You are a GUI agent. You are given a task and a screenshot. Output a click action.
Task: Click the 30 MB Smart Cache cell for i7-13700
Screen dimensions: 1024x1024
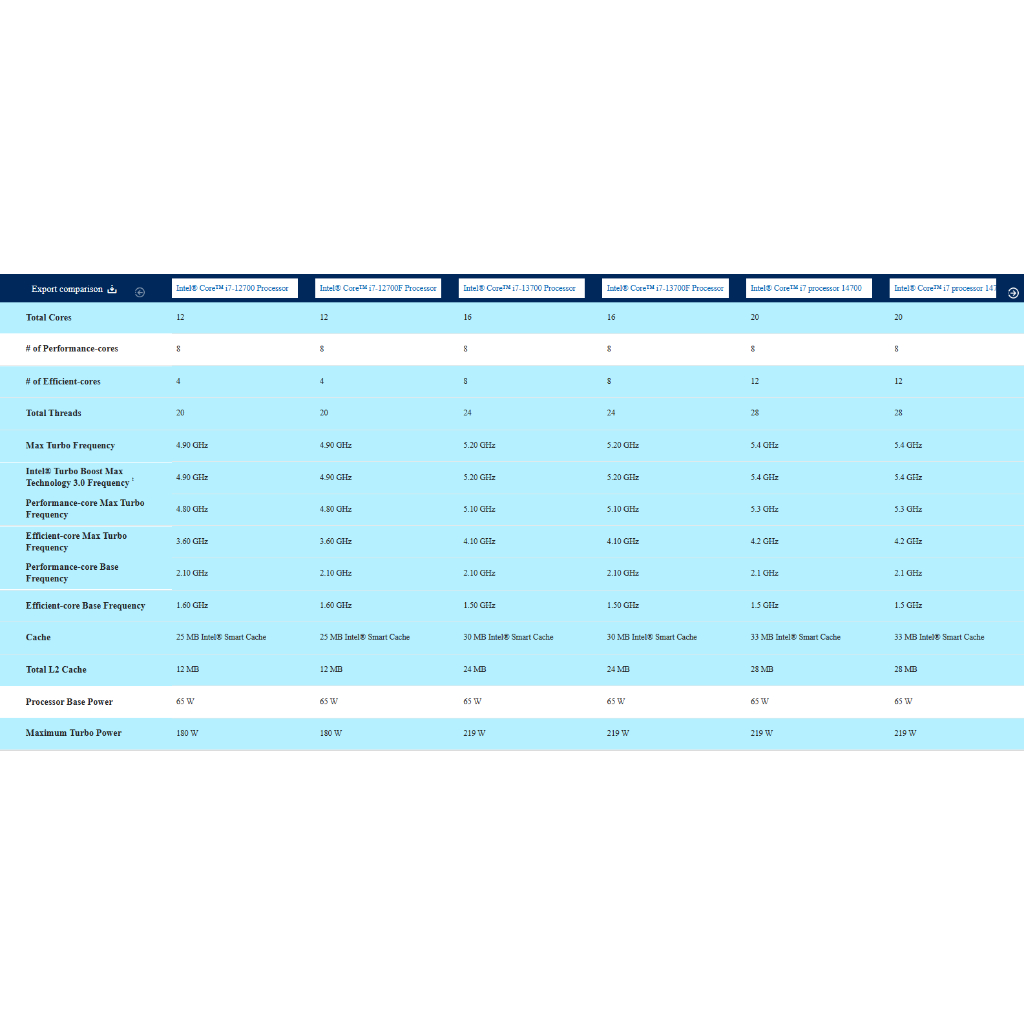click(508, 637)
